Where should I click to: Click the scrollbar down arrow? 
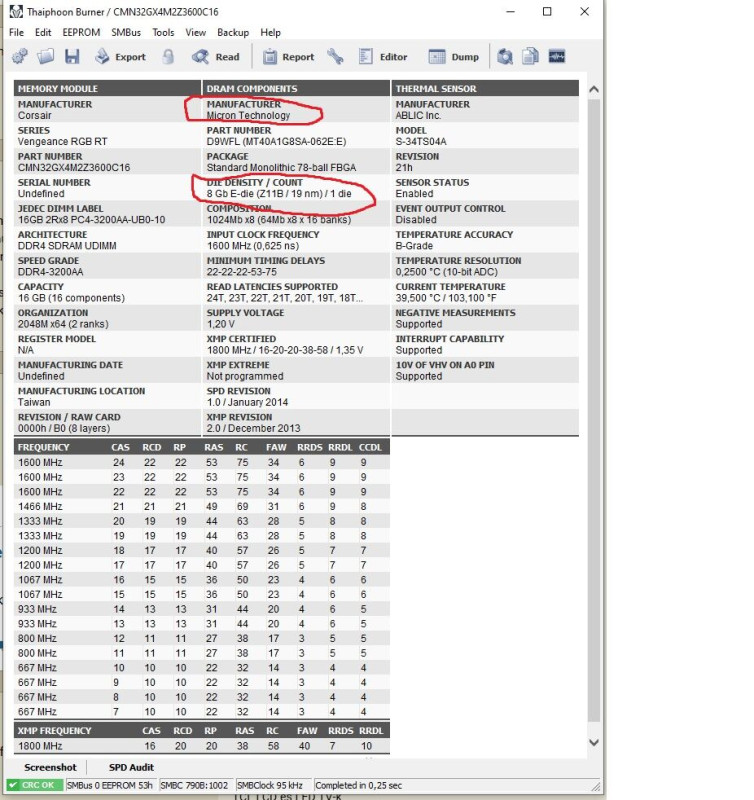(593, 743)
